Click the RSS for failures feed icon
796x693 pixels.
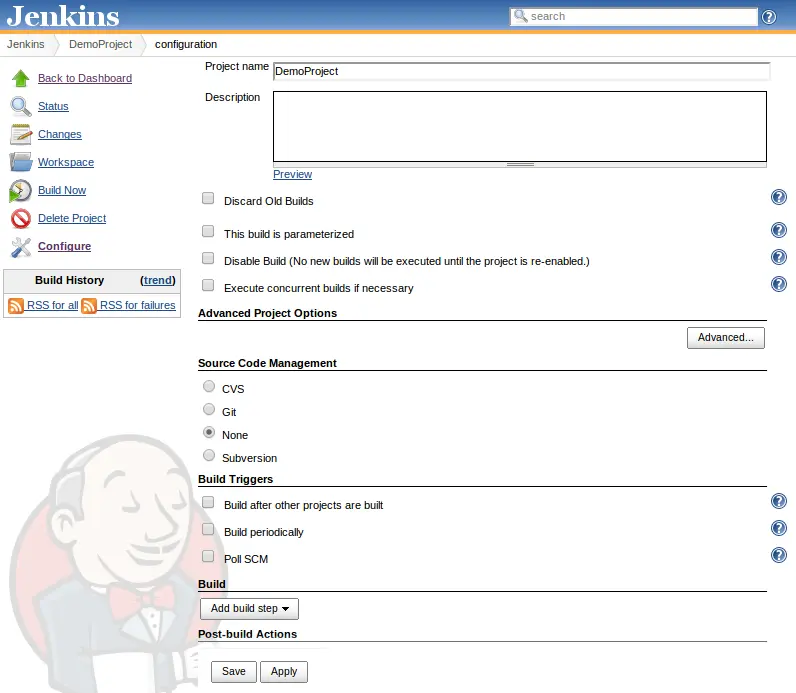89,306
